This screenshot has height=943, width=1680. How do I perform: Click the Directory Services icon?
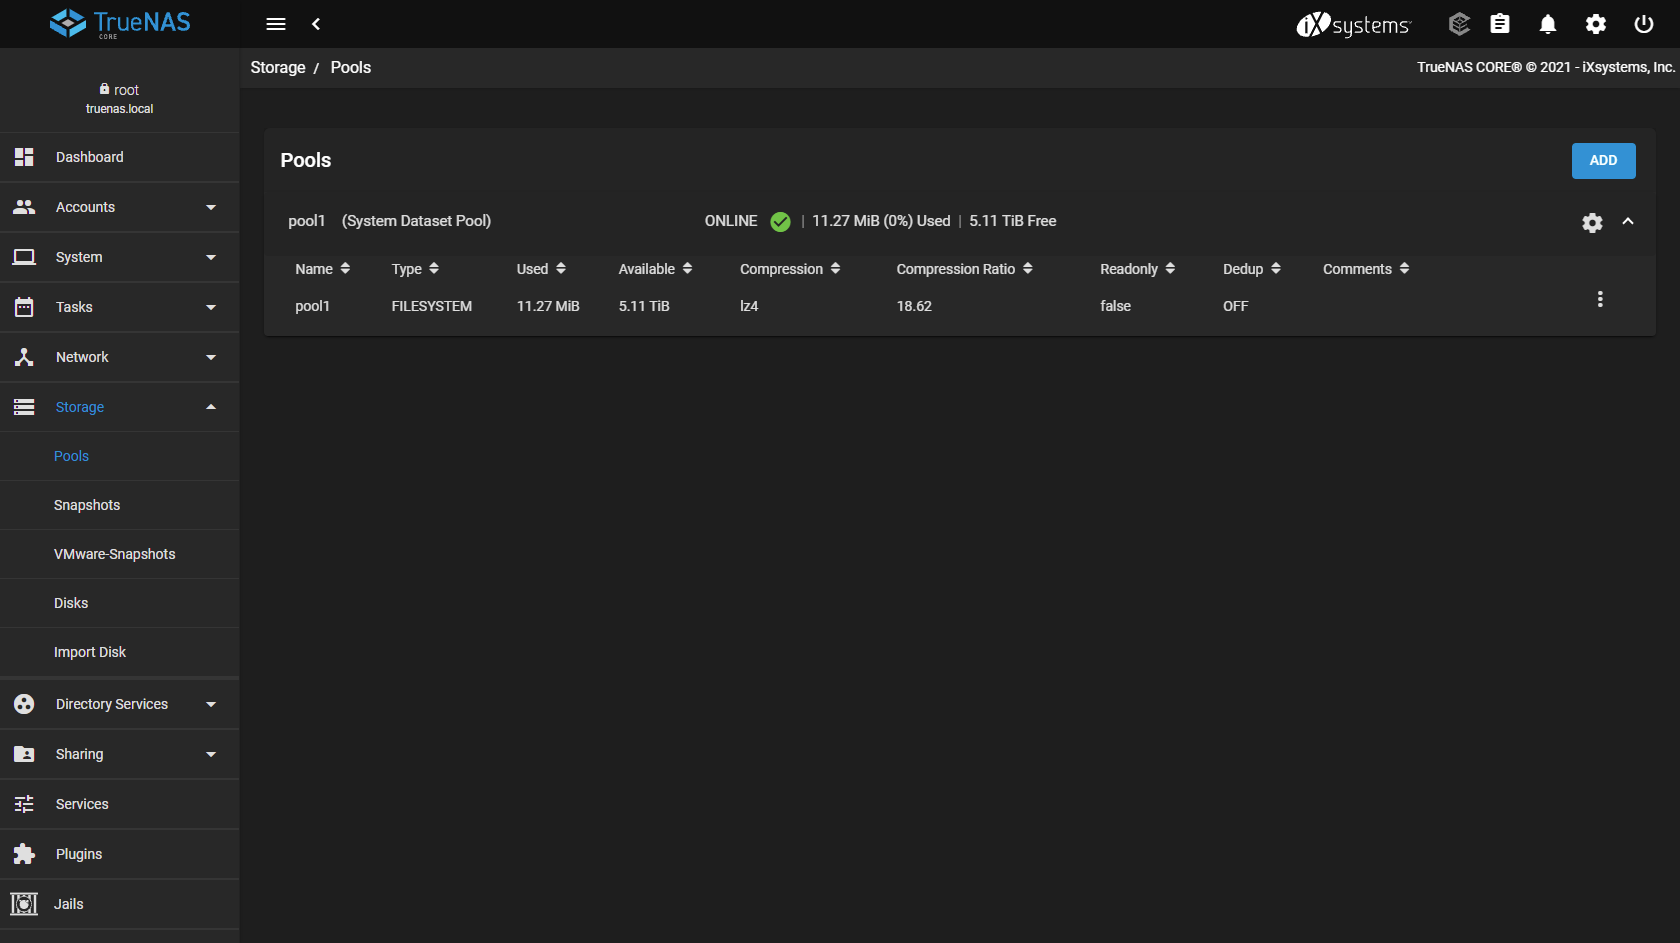[24, 704]
